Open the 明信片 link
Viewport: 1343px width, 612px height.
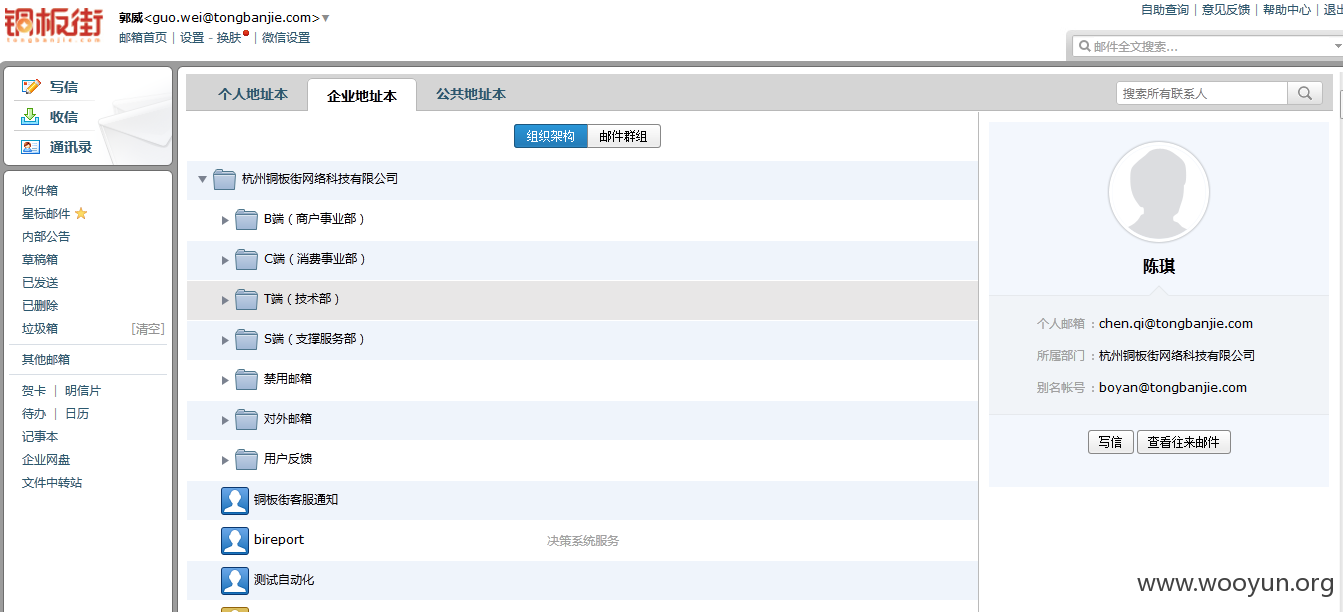[x=83, y=390]
